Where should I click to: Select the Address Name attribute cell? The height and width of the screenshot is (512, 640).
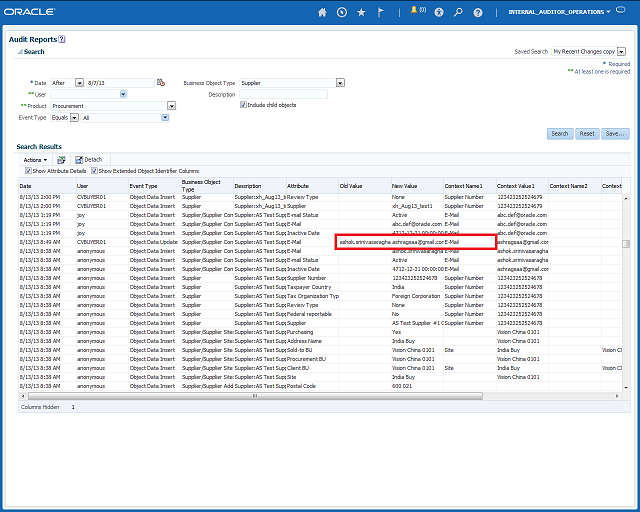[312, 341]
